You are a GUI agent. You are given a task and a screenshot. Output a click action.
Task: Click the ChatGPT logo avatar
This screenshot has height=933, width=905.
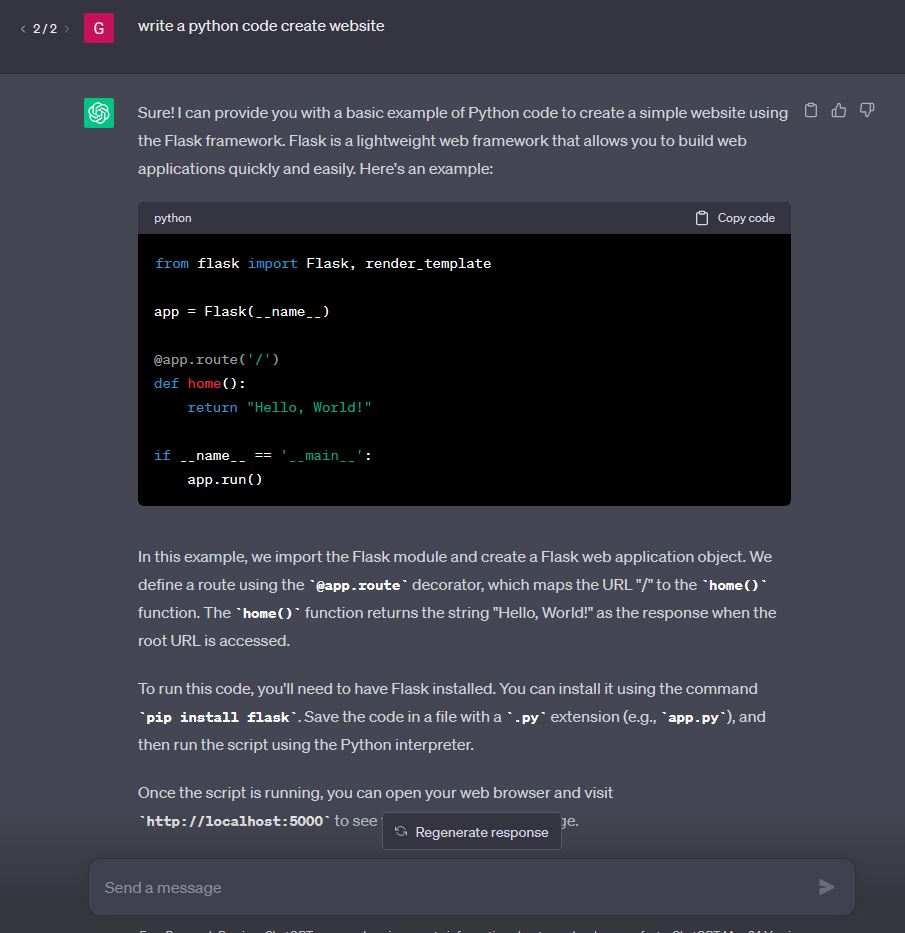pyautogui.click(x=99, y=113)
